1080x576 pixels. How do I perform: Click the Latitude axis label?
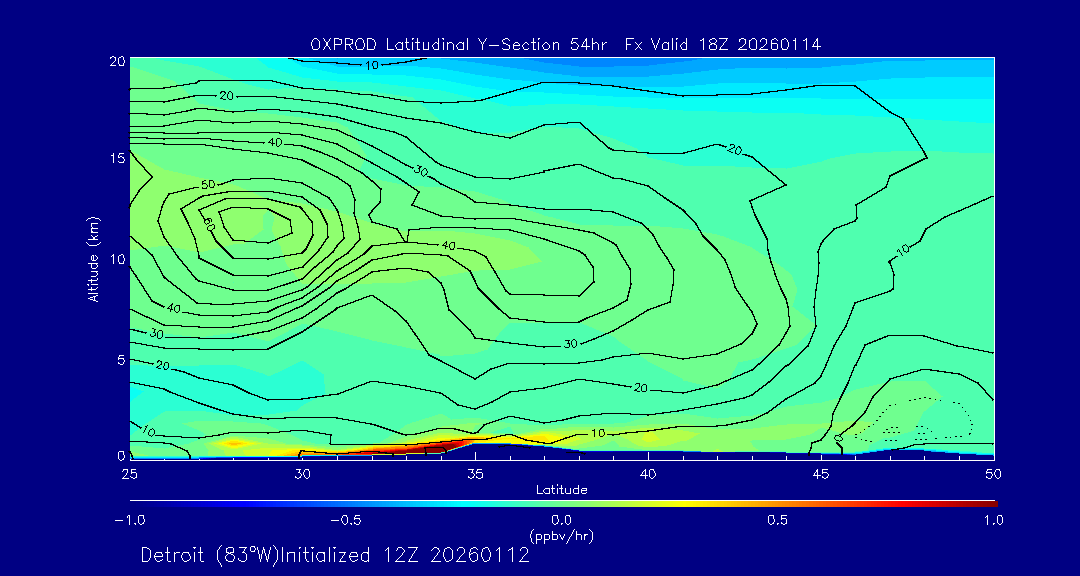pos(561,489)
